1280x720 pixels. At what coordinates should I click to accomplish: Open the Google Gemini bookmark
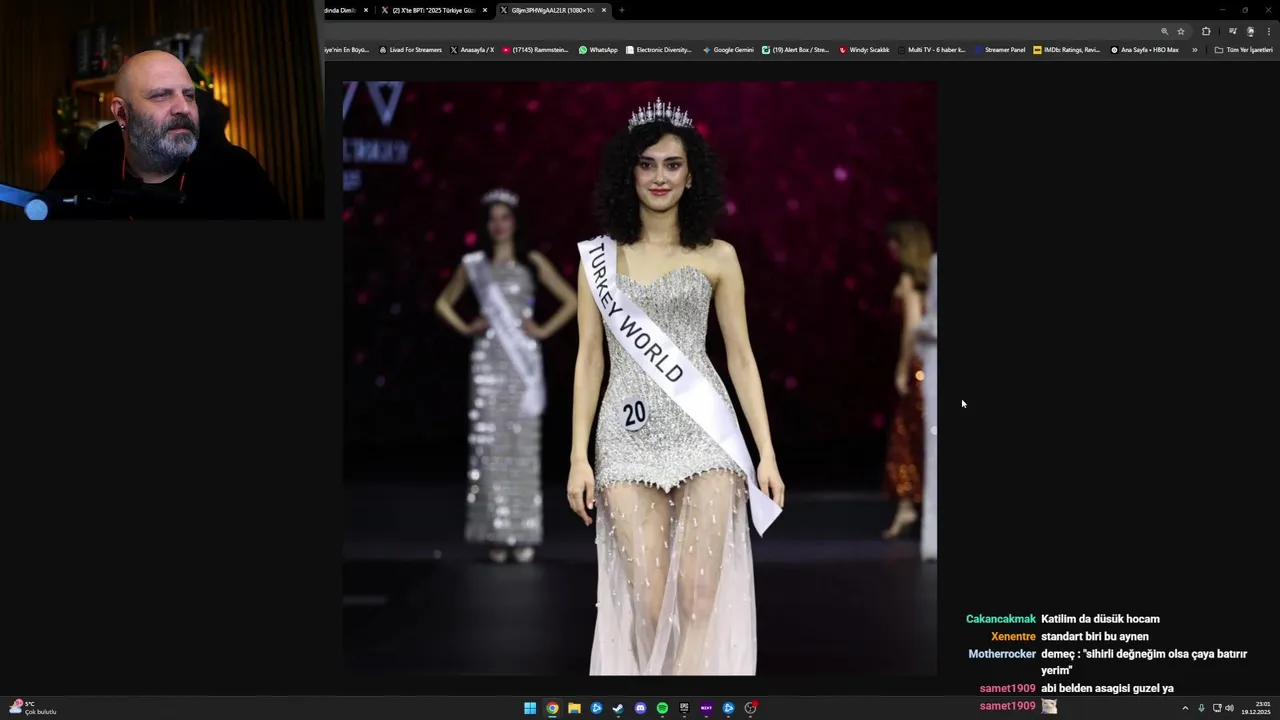[x=728, y=49]
